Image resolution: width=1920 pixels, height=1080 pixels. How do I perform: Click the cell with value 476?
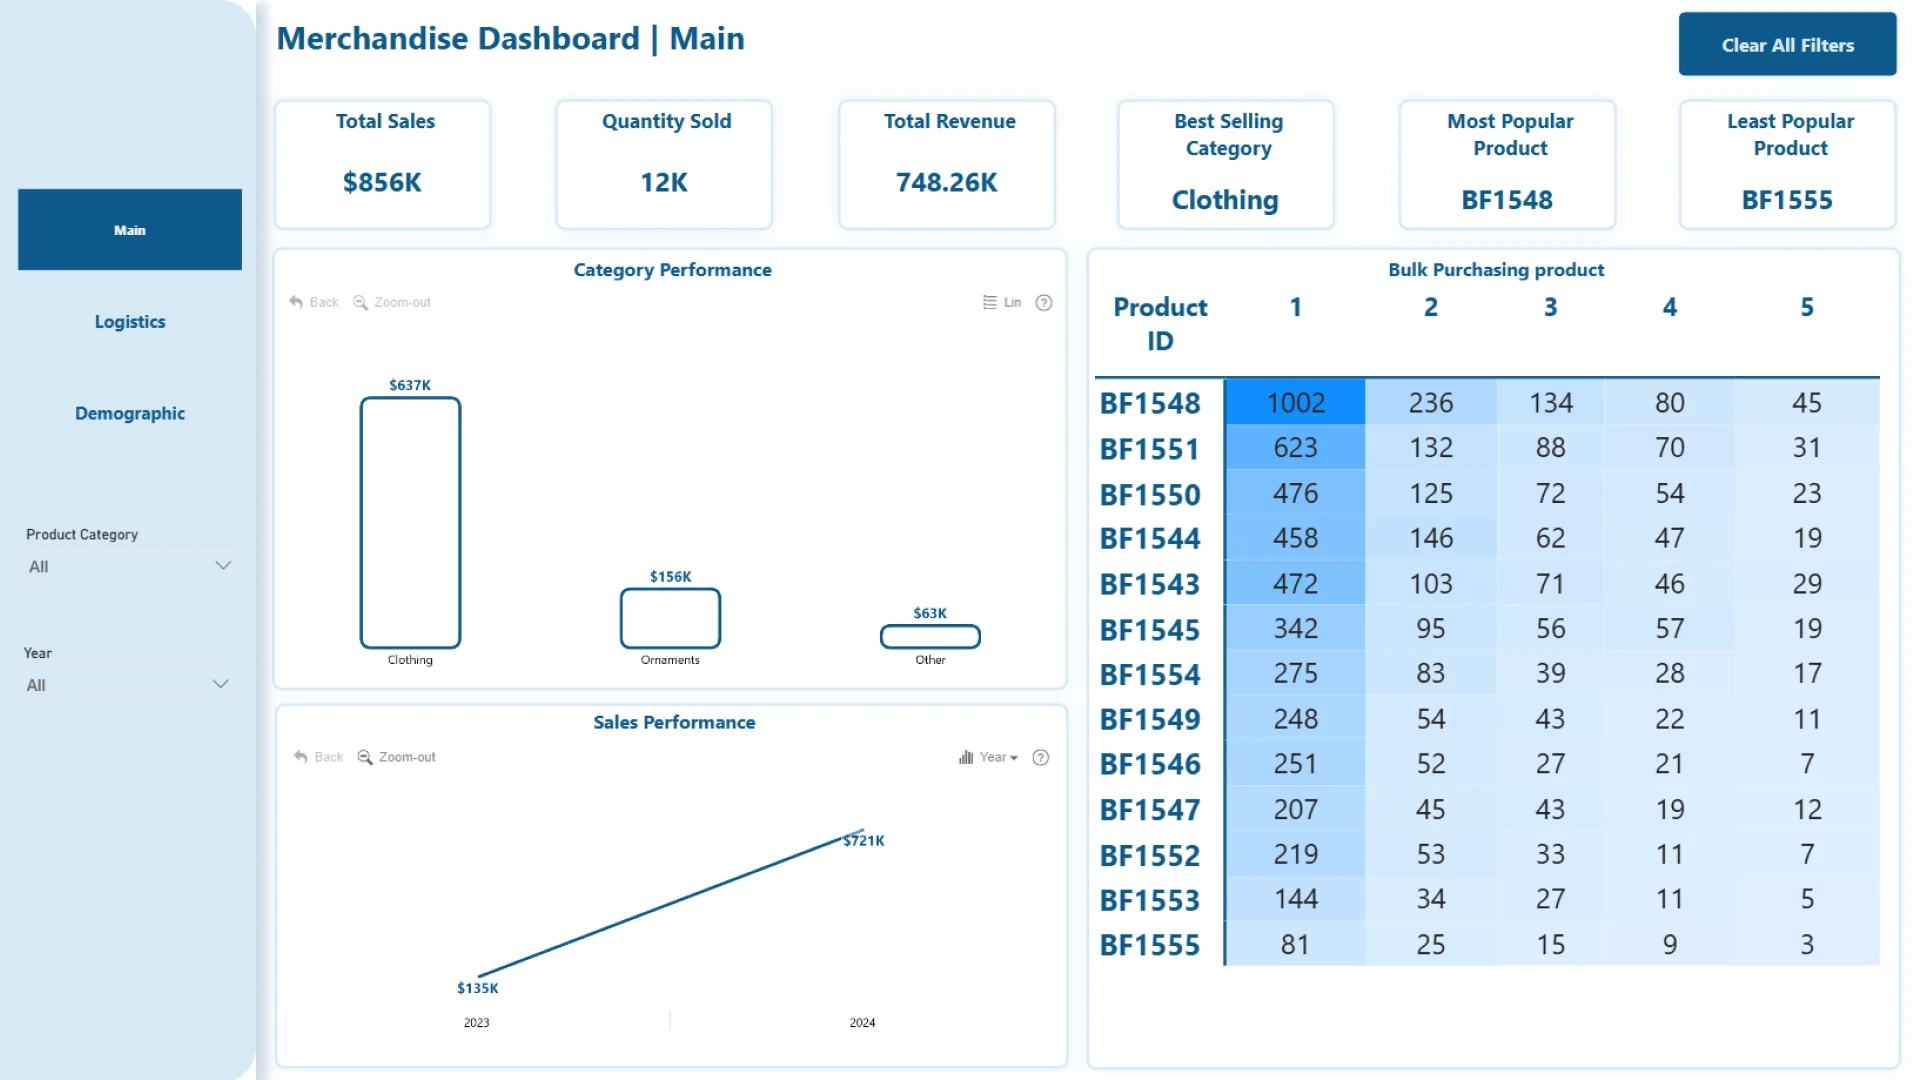[1296, 493]
